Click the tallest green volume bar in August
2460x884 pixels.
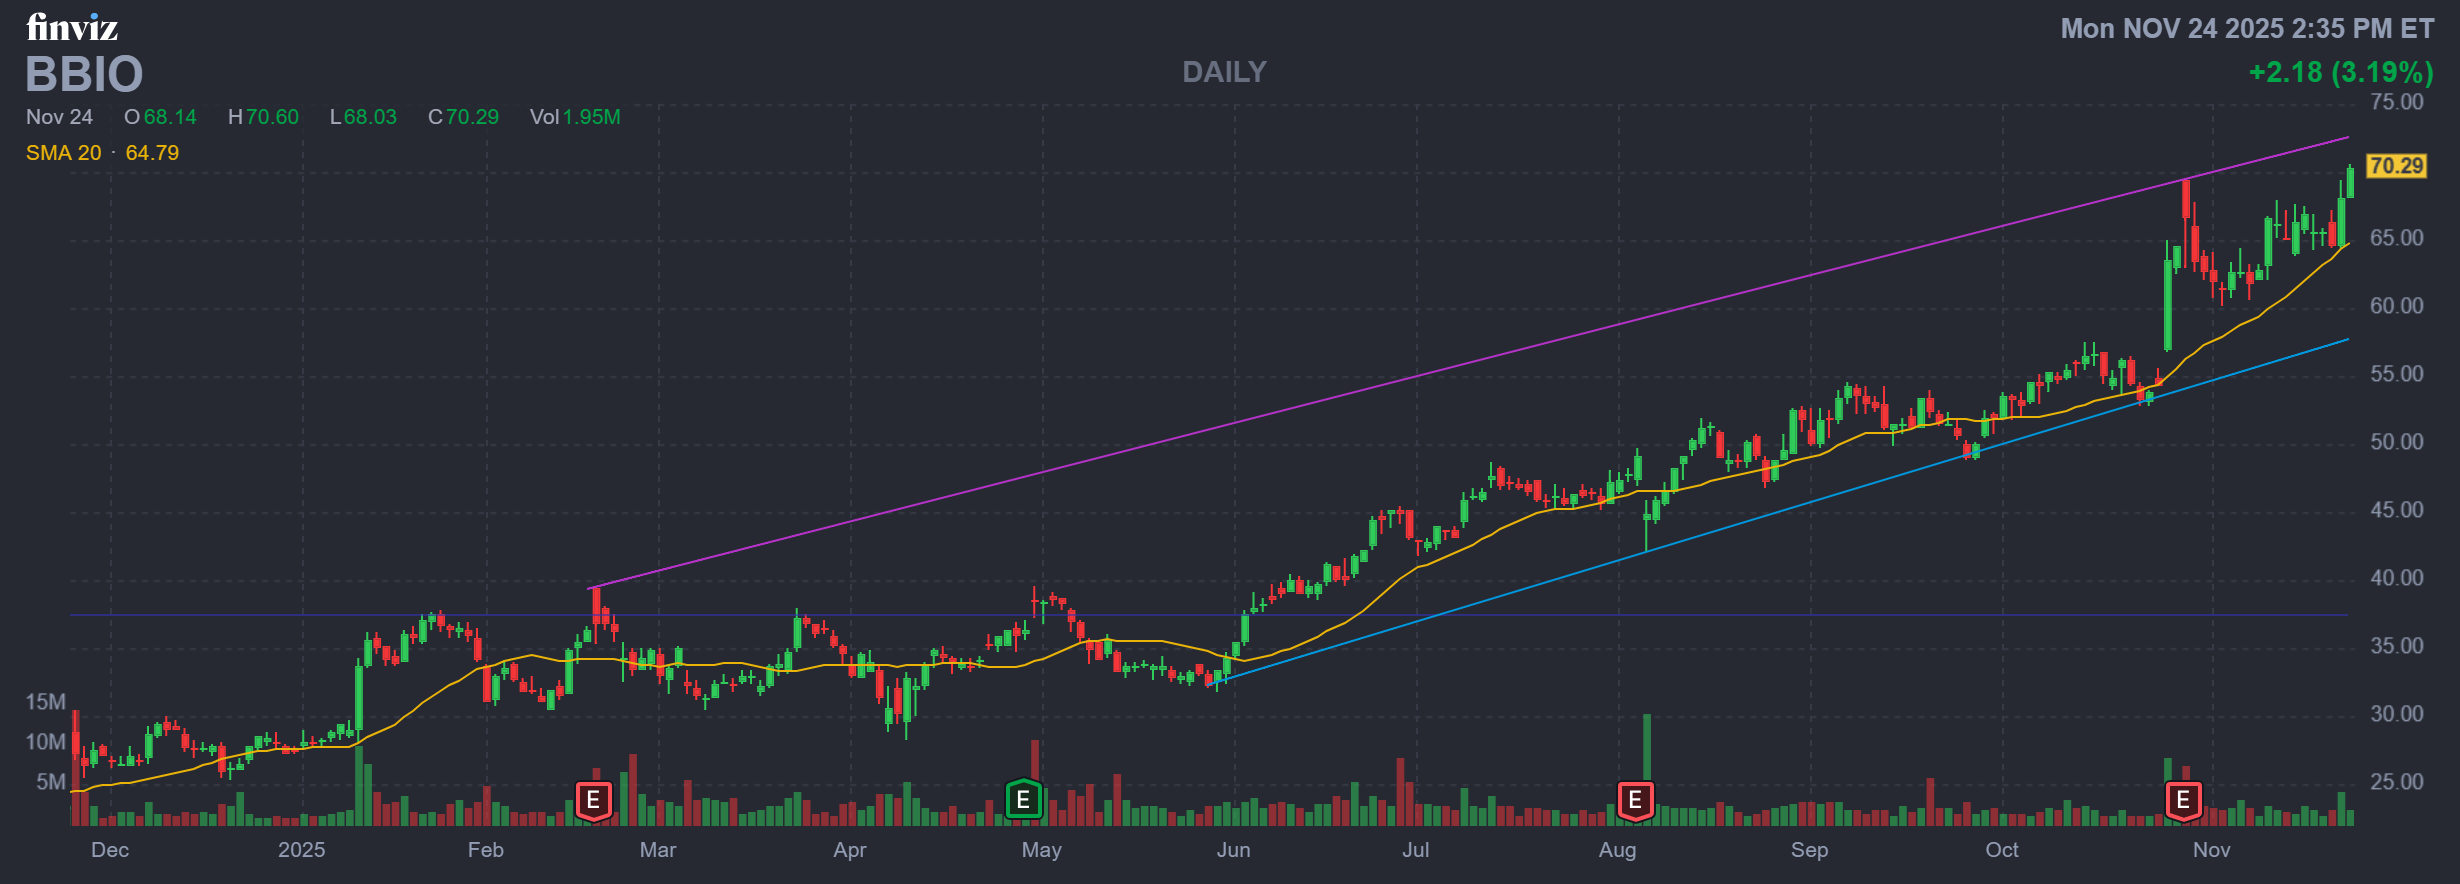click(1647, 765)
